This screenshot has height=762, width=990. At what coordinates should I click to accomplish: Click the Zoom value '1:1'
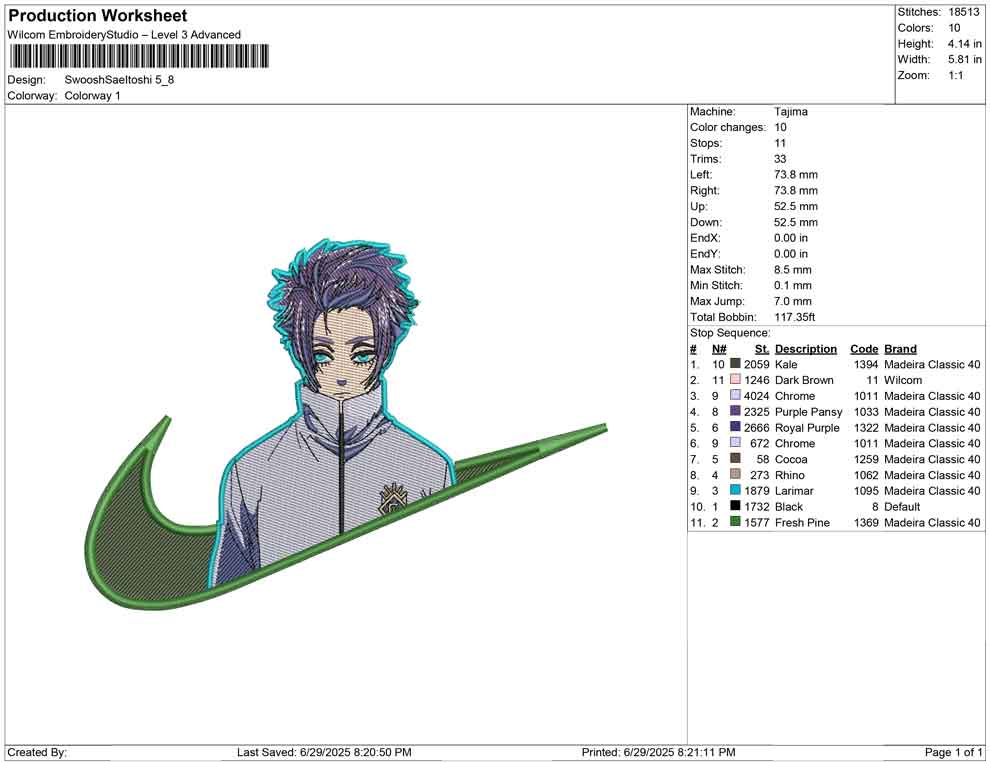point(955,75)
